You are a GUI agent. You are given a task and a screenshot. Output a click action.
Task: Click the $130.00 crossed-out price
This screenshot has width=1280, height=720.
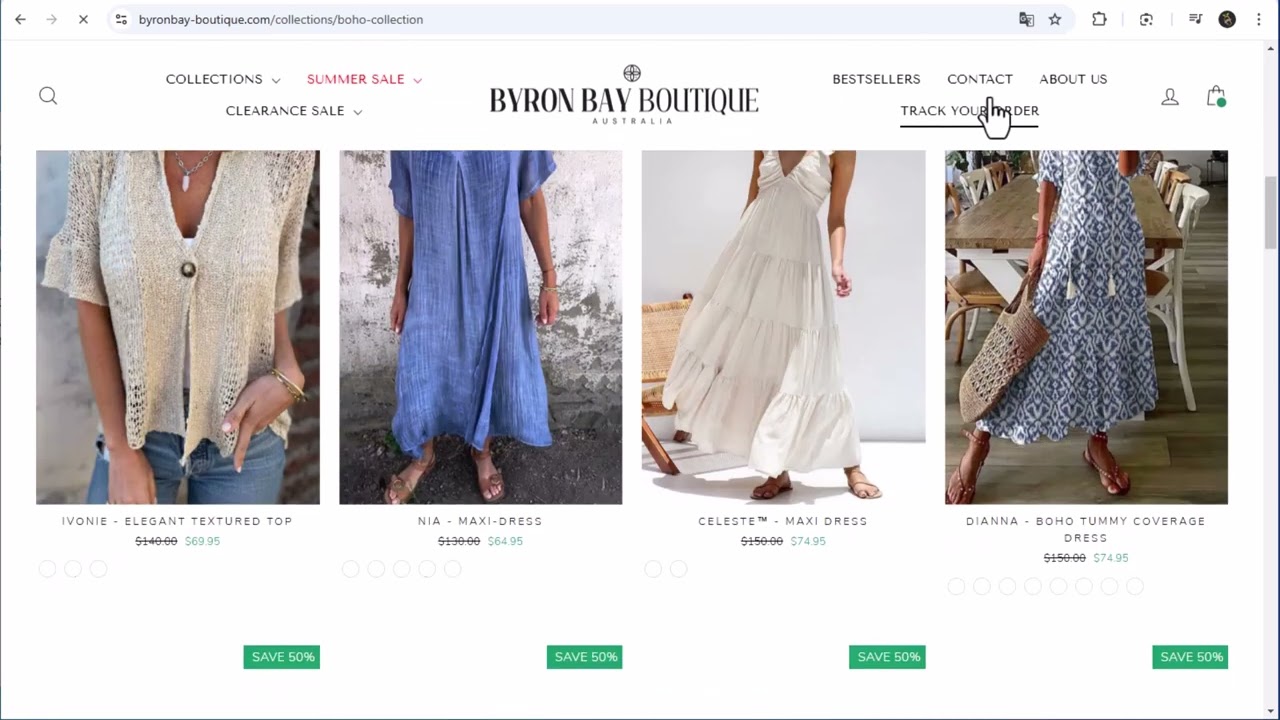pyautogui.click(x=459, y=541)
